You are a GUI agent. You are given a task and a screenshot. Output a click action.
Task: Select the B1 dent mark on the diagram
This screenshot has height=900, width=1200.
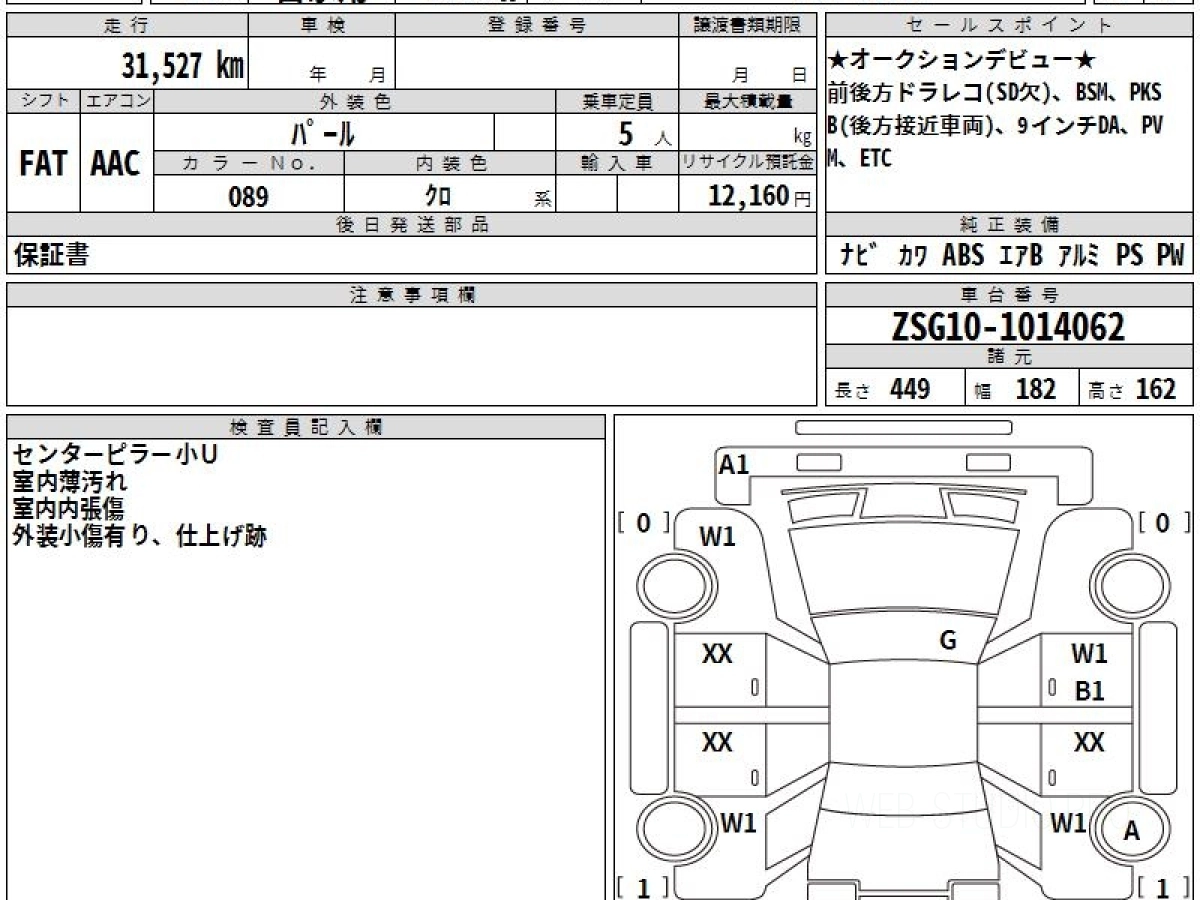tap(1089, 691)
